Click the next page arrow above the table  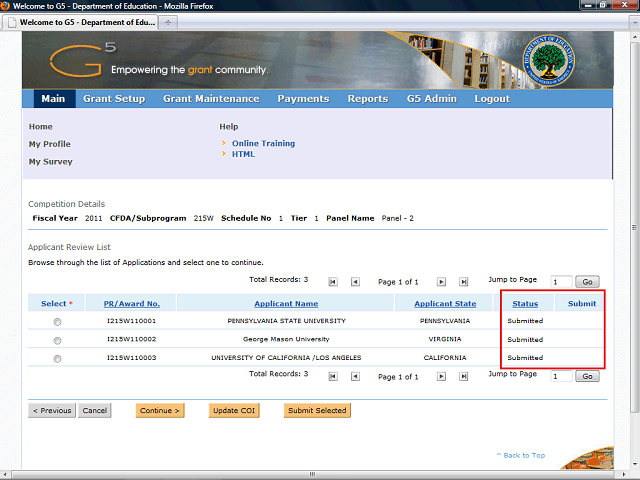point(441,282)
